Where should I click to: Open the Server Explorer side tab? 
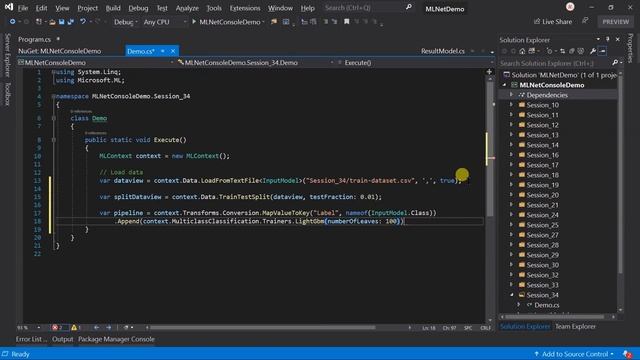pos(7,55)
